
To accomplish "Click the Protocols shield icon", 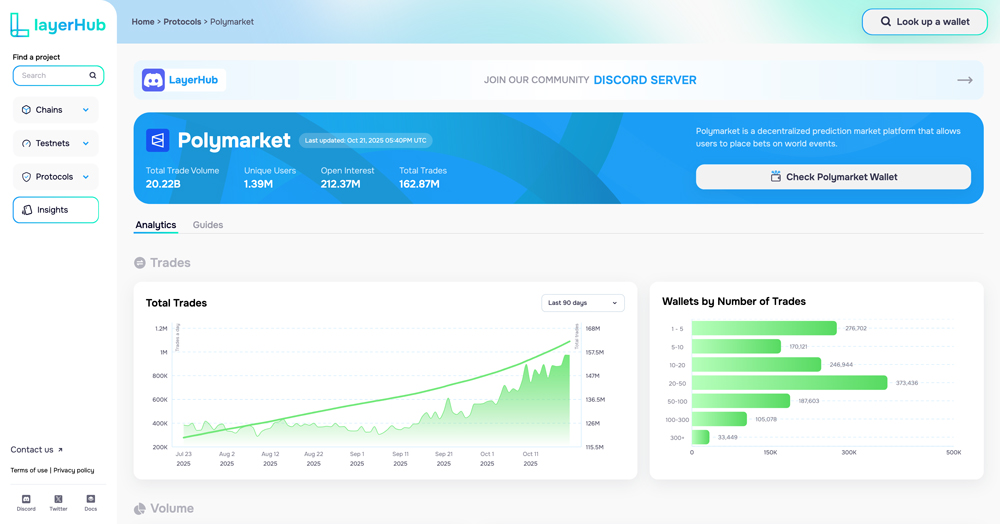I will point(26,177).
